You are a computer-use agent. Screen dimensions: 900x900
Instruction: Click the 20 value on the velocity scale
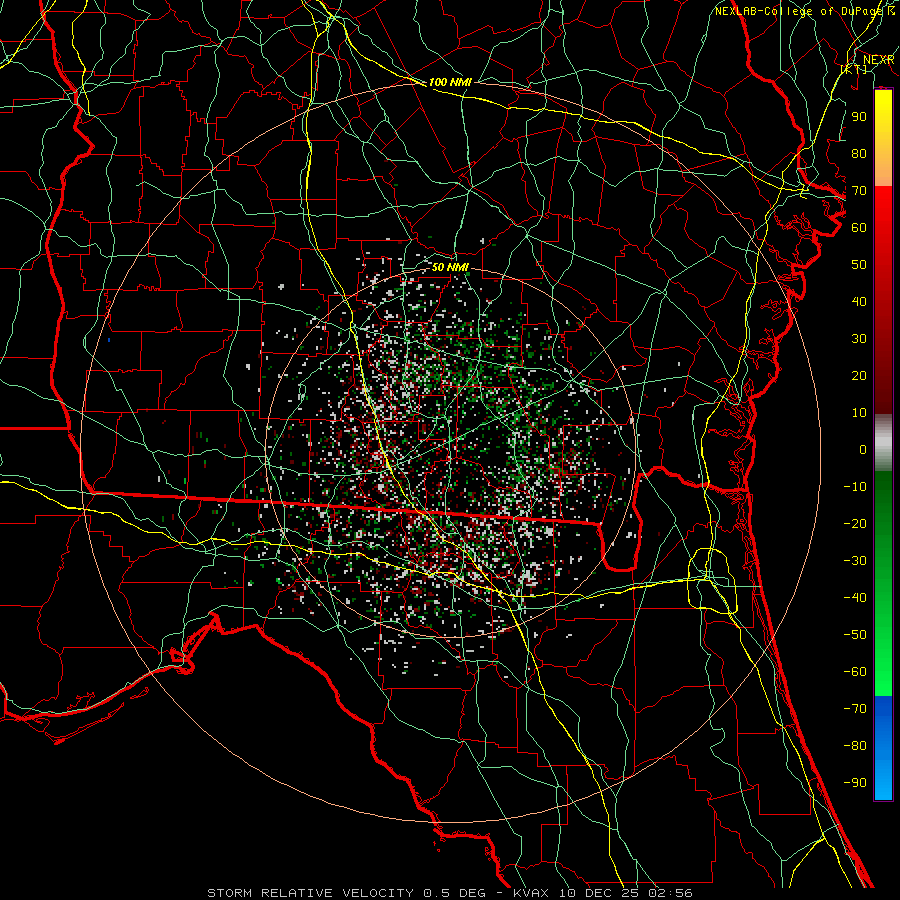pyautogui.click(x=859, y=375)
